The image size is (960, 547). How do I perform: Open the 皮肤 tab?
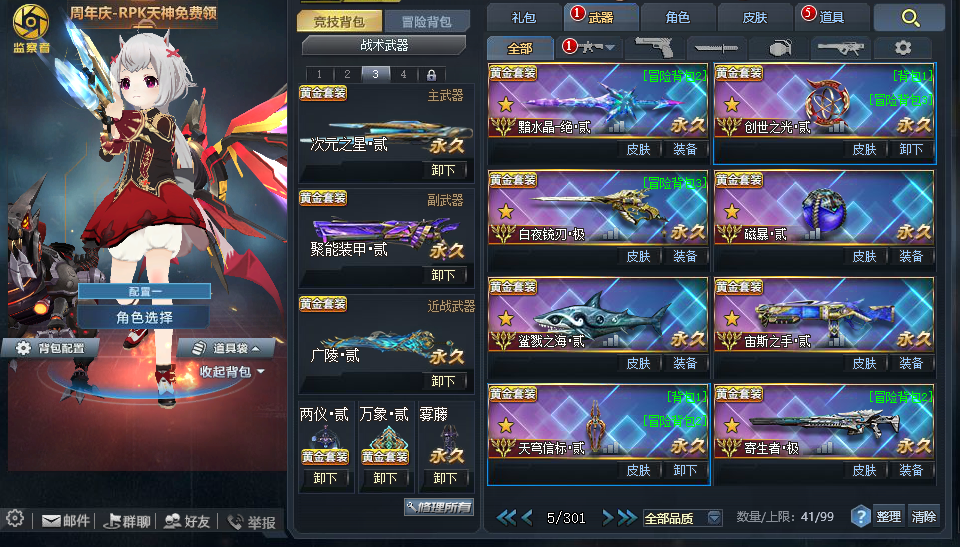(754, 18)
